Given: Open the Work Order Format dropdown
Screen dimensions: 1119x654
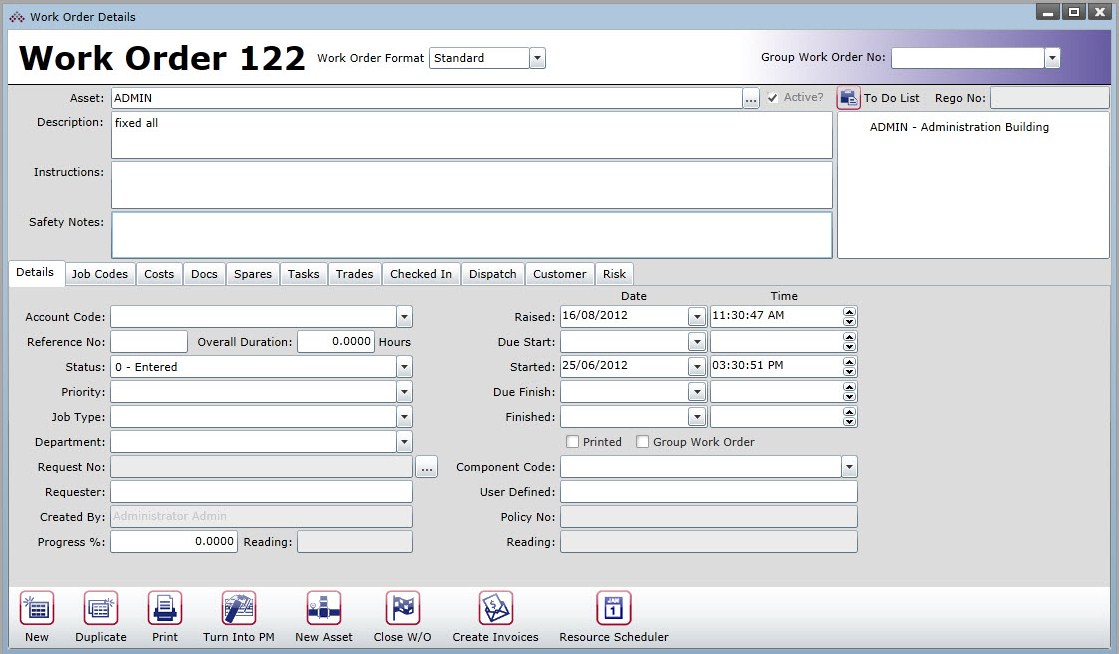Looking at the screenshot, I should 537,58.
